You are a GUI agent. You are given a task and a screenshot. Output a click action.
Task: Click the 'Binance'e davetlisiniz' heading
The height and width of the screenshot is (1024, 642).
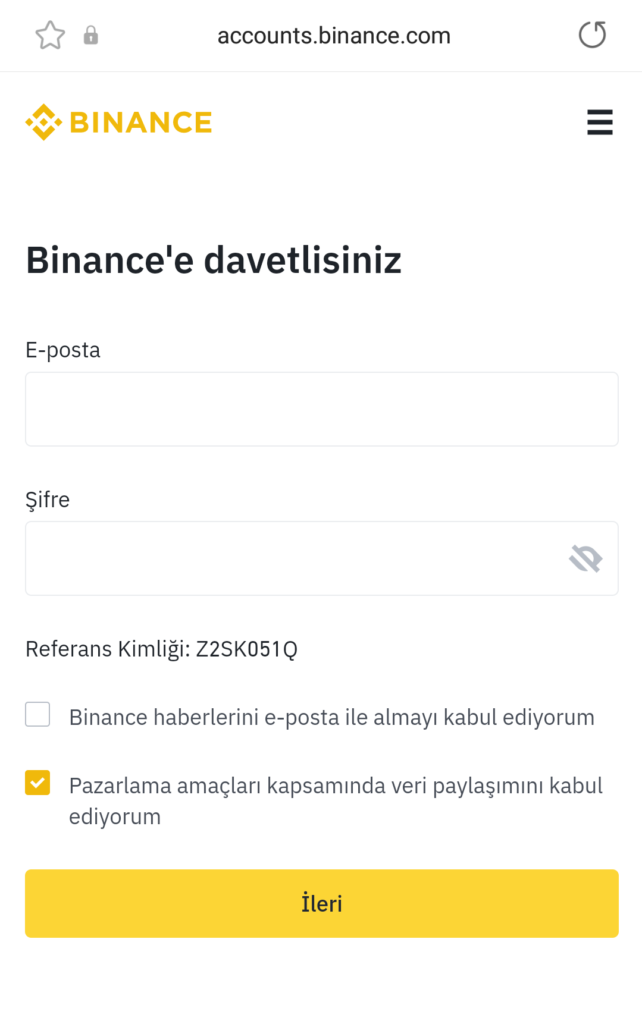click(x=213, y=261)
